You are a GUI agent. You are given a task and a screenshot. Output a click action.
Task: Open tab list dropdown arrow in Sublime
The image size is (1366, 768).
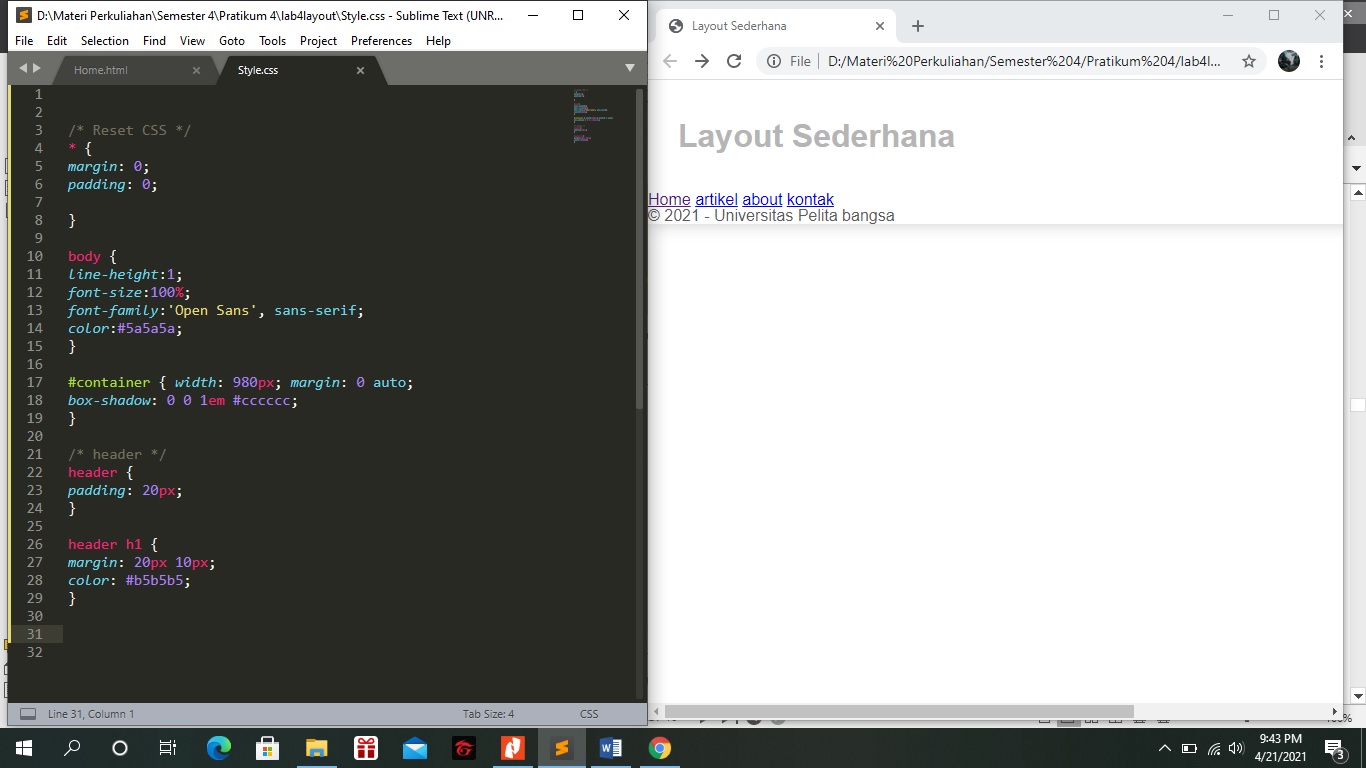(x=630, y=68)
